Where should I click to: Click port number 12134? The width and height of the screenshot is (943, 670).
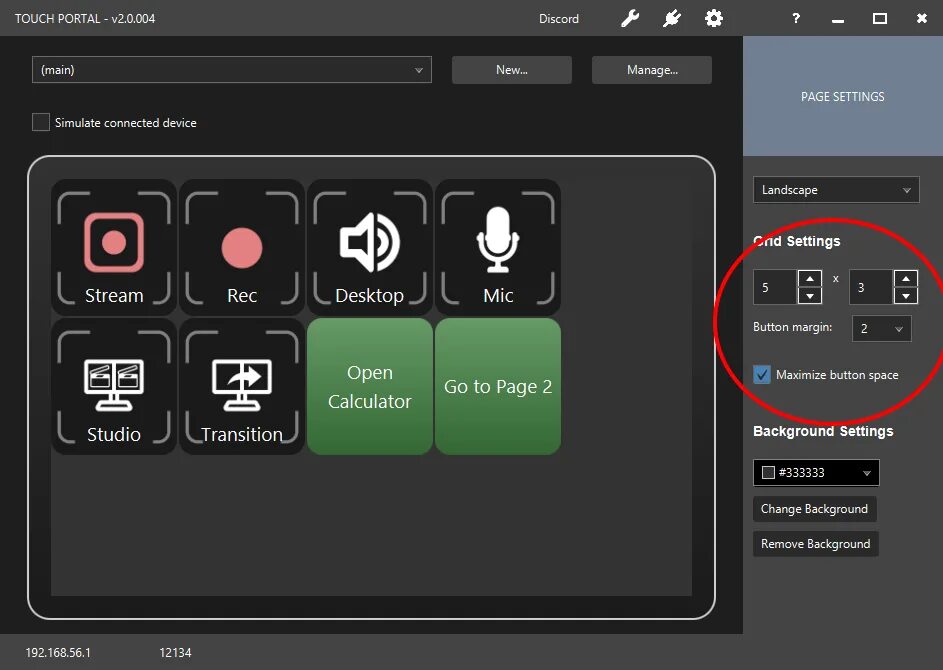click(175, 653)
